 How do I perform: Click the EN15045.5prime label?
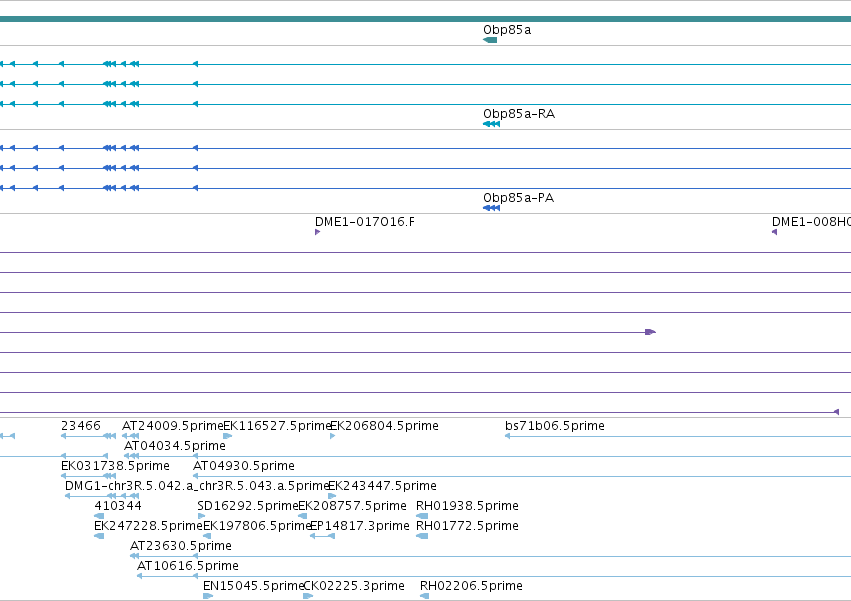pos(253,586)
